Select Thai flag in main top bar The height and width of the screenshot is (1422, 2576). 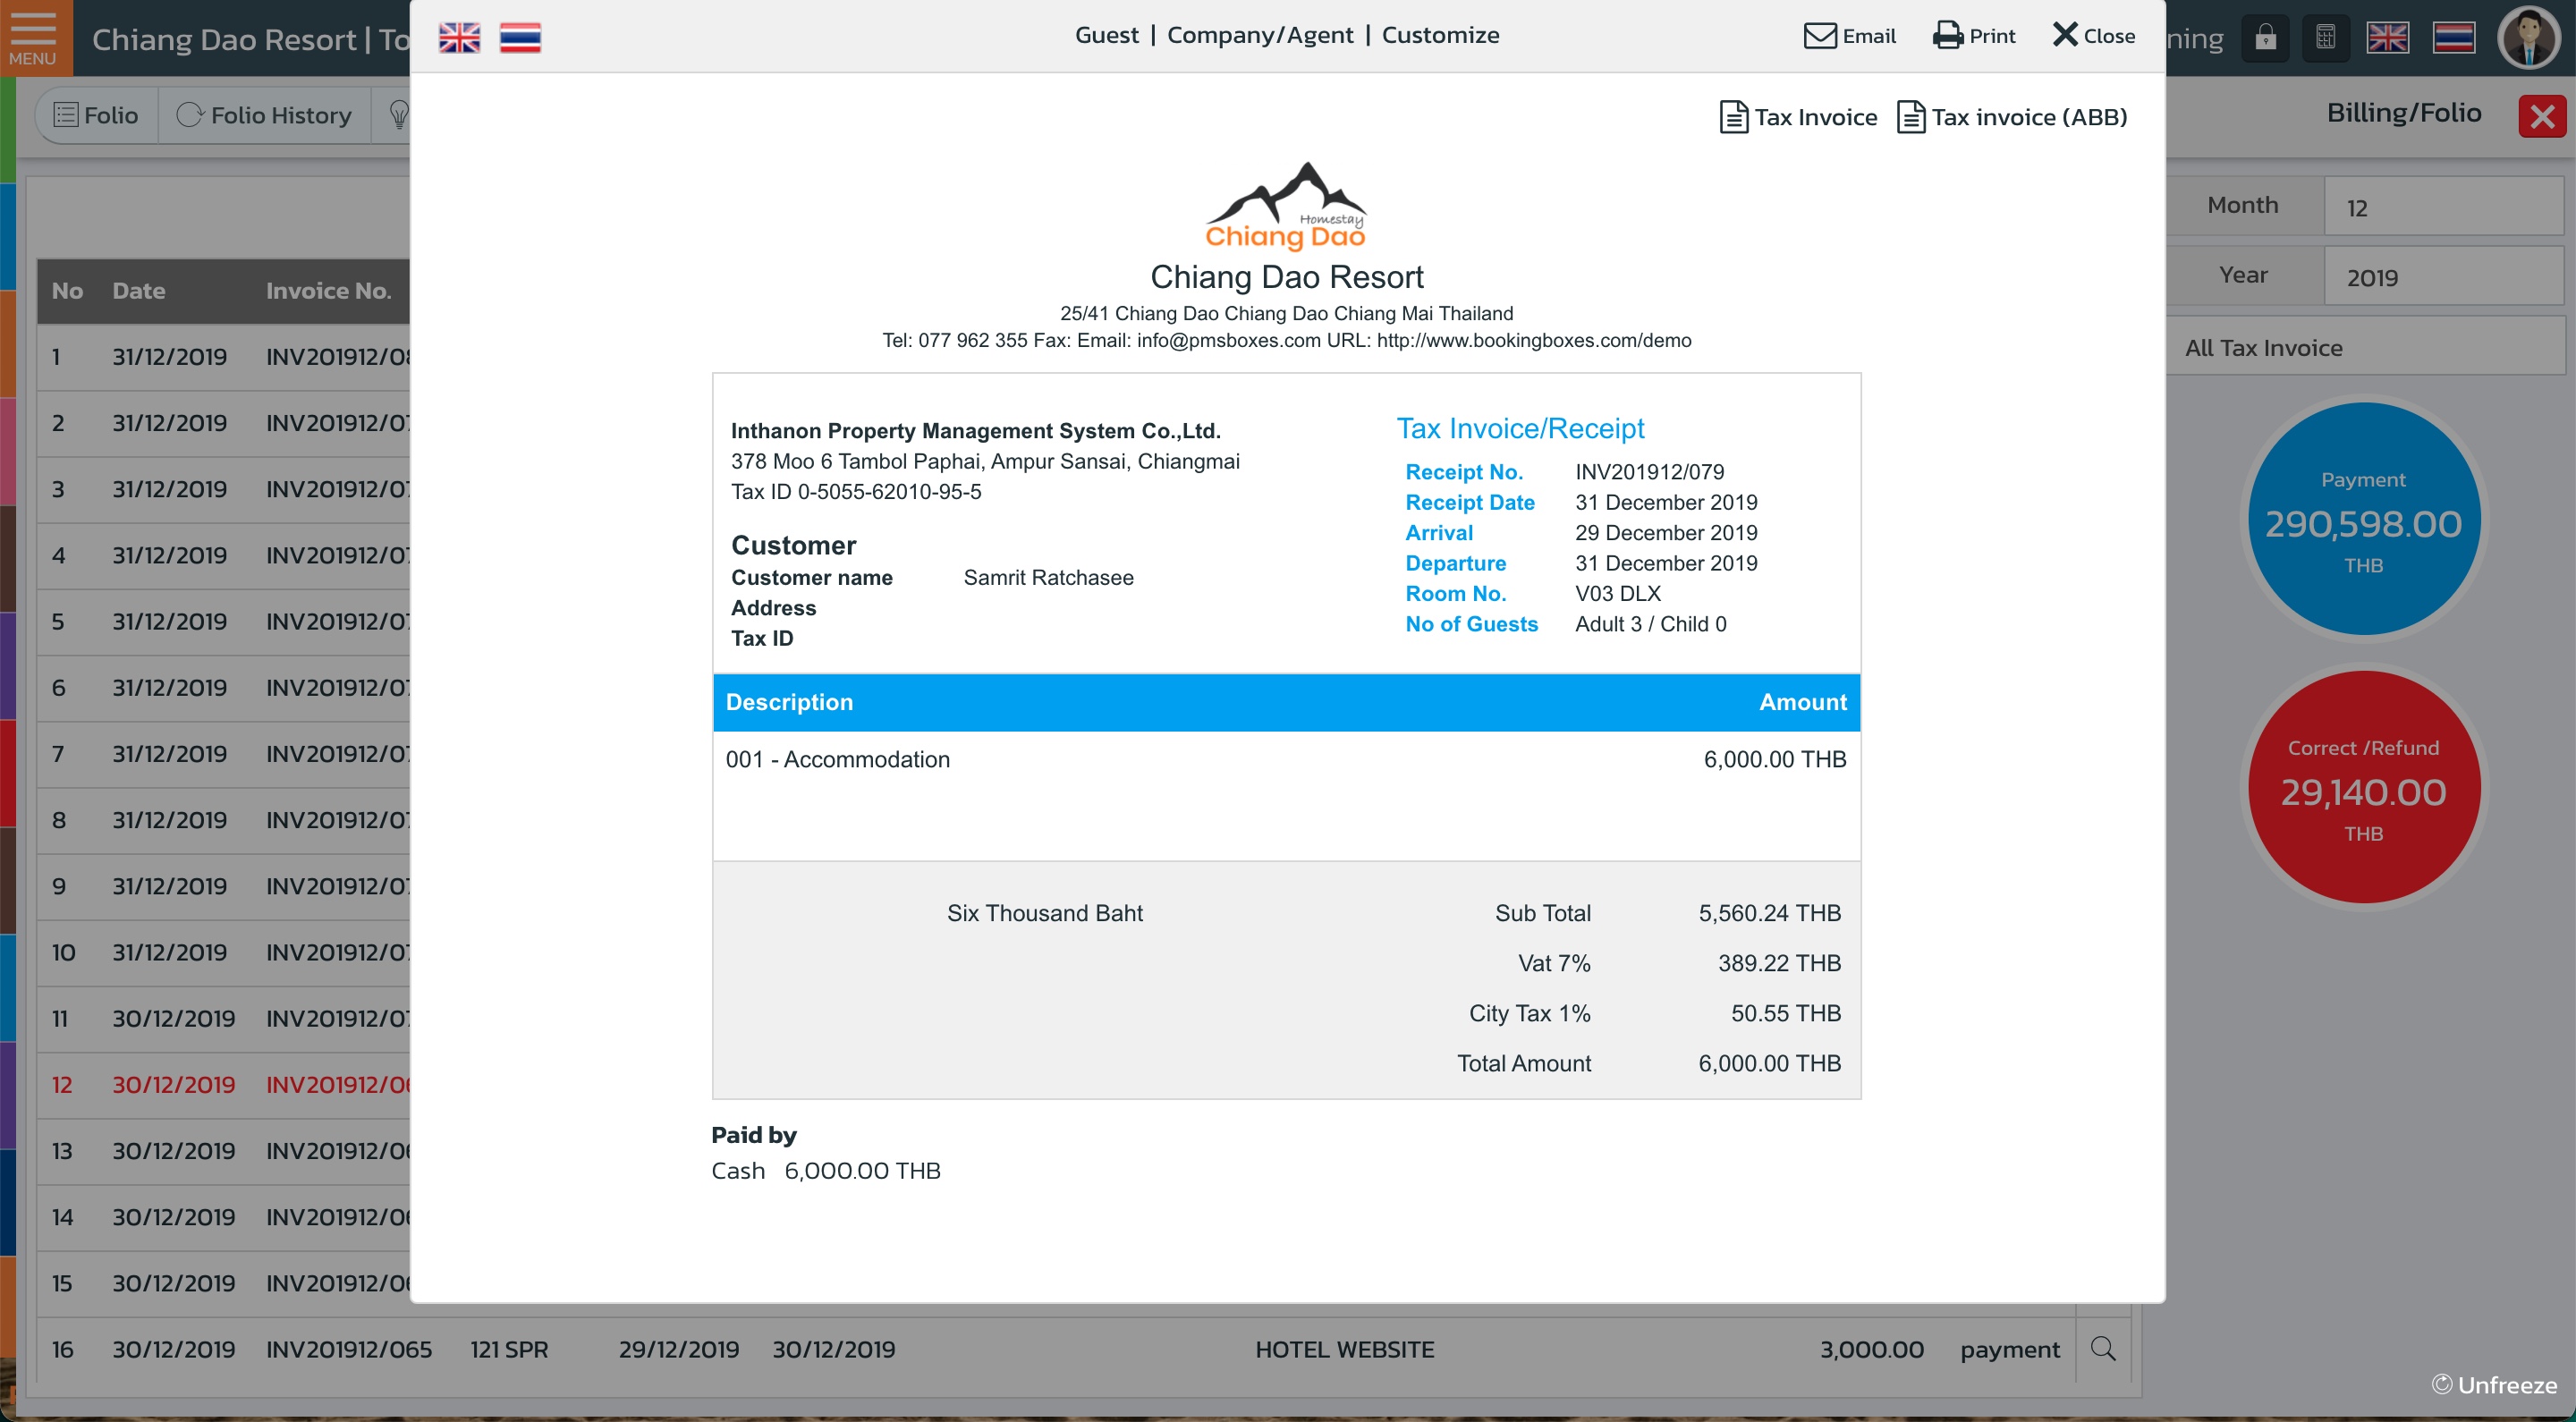[2454, 38]
